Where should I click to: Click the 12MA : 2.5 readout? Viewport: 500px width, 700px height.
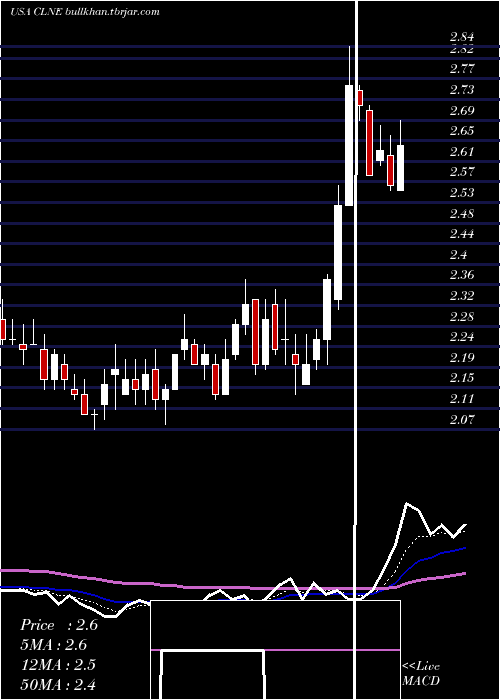click(58, 665)
